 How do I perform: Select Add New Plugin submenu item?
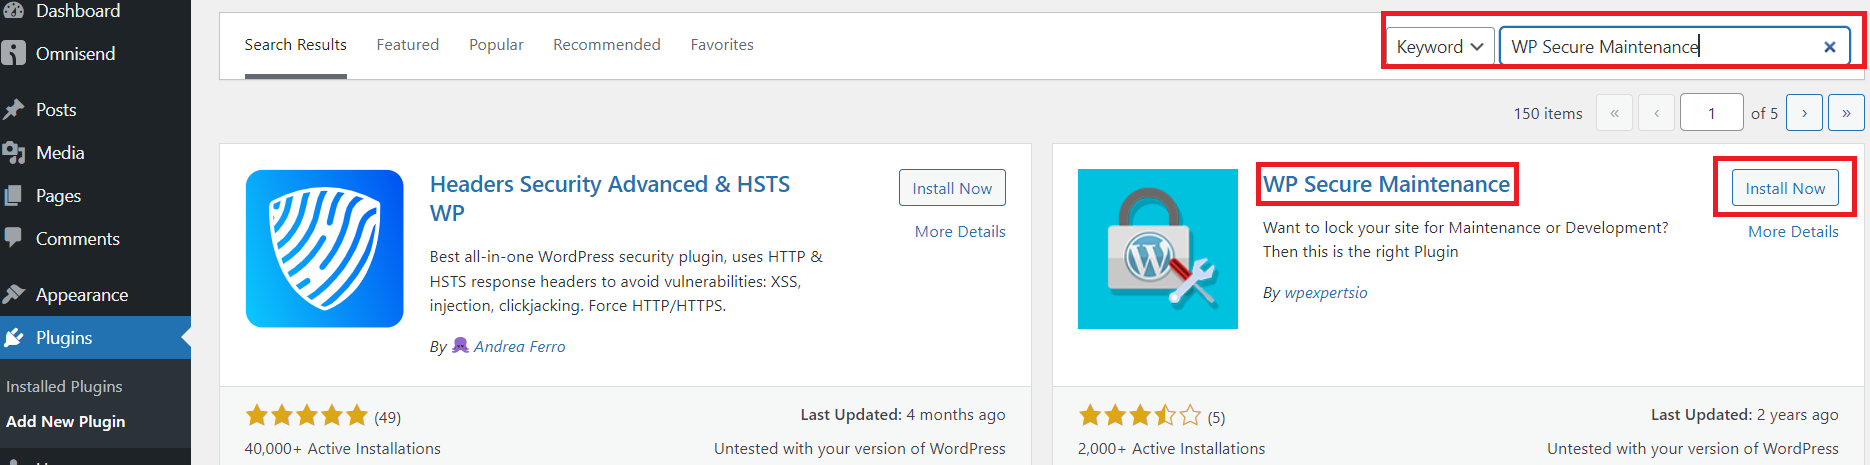coord(66,421)
